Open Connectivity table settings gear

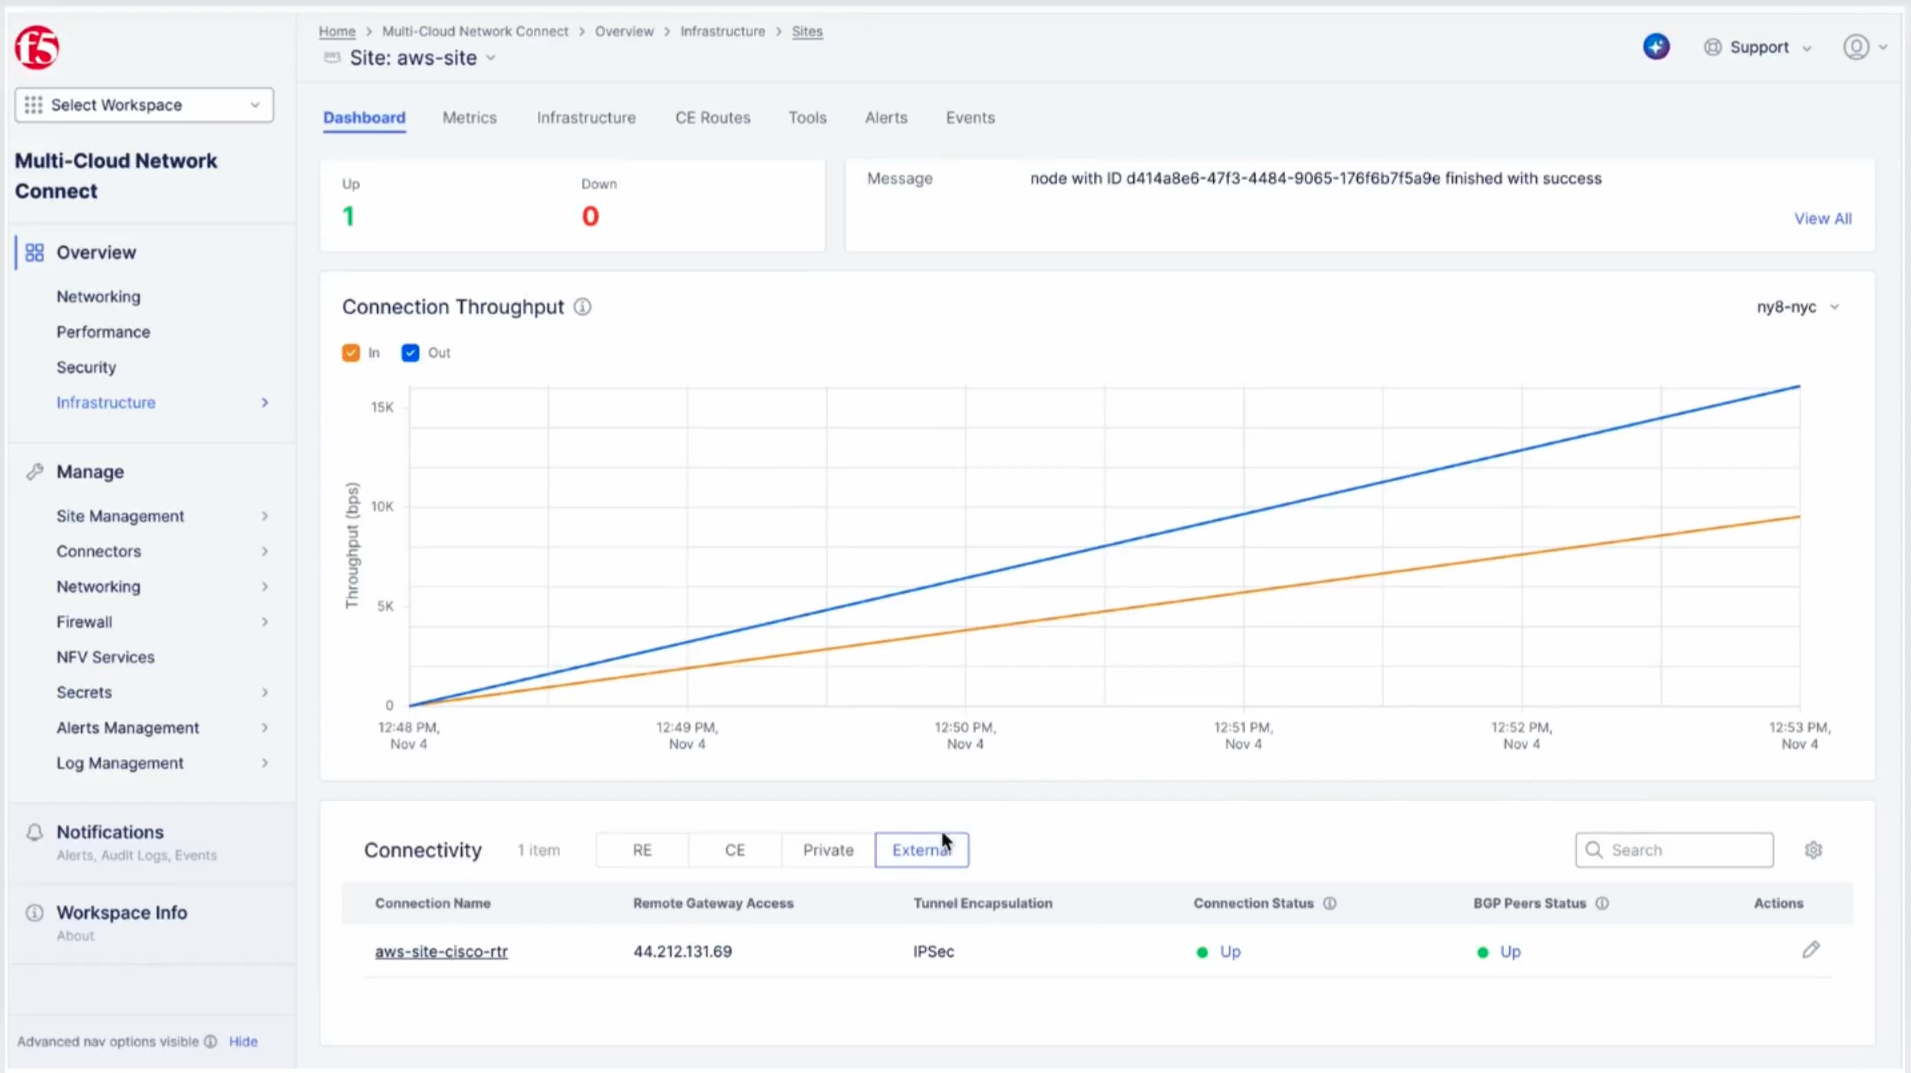point(1813,850)
